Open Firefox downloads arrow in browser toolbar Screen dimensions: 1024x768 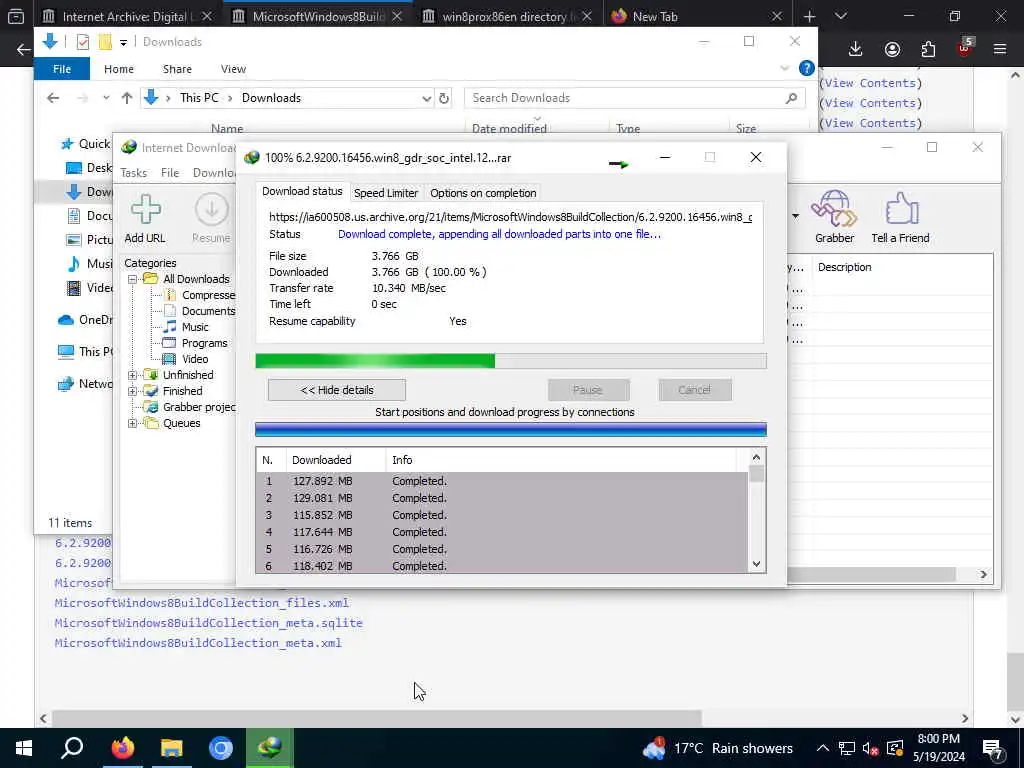[x=855, y=49]
